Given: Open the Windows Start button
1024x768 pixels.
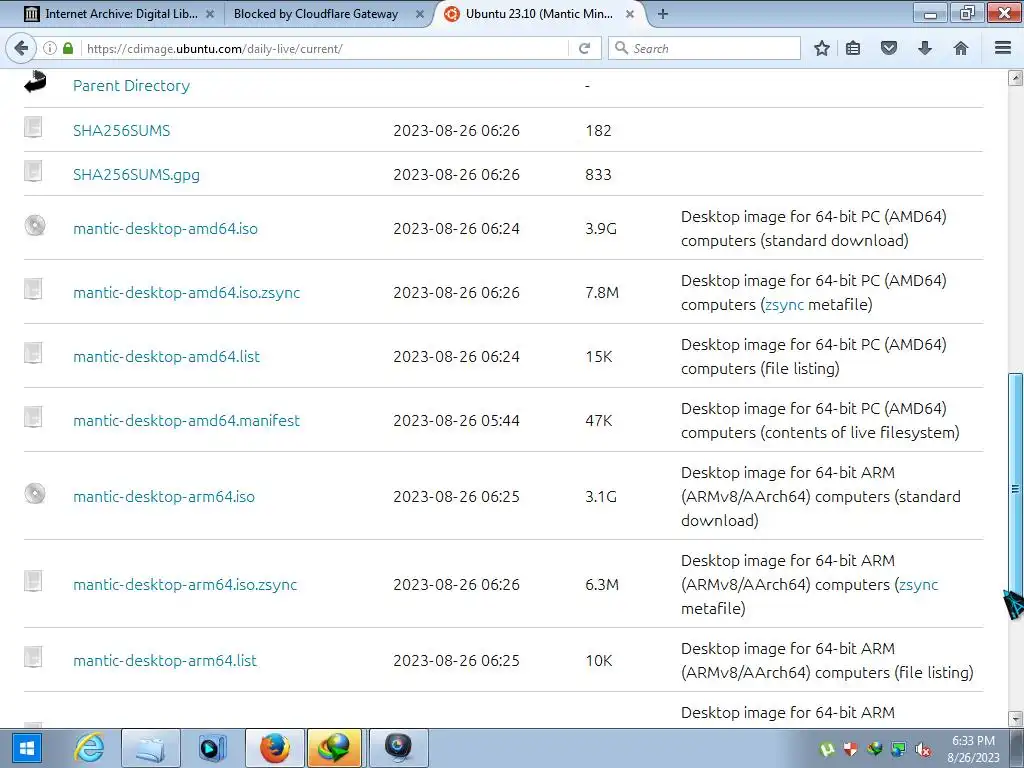Looking at the screenshot, I should point(26,748).
